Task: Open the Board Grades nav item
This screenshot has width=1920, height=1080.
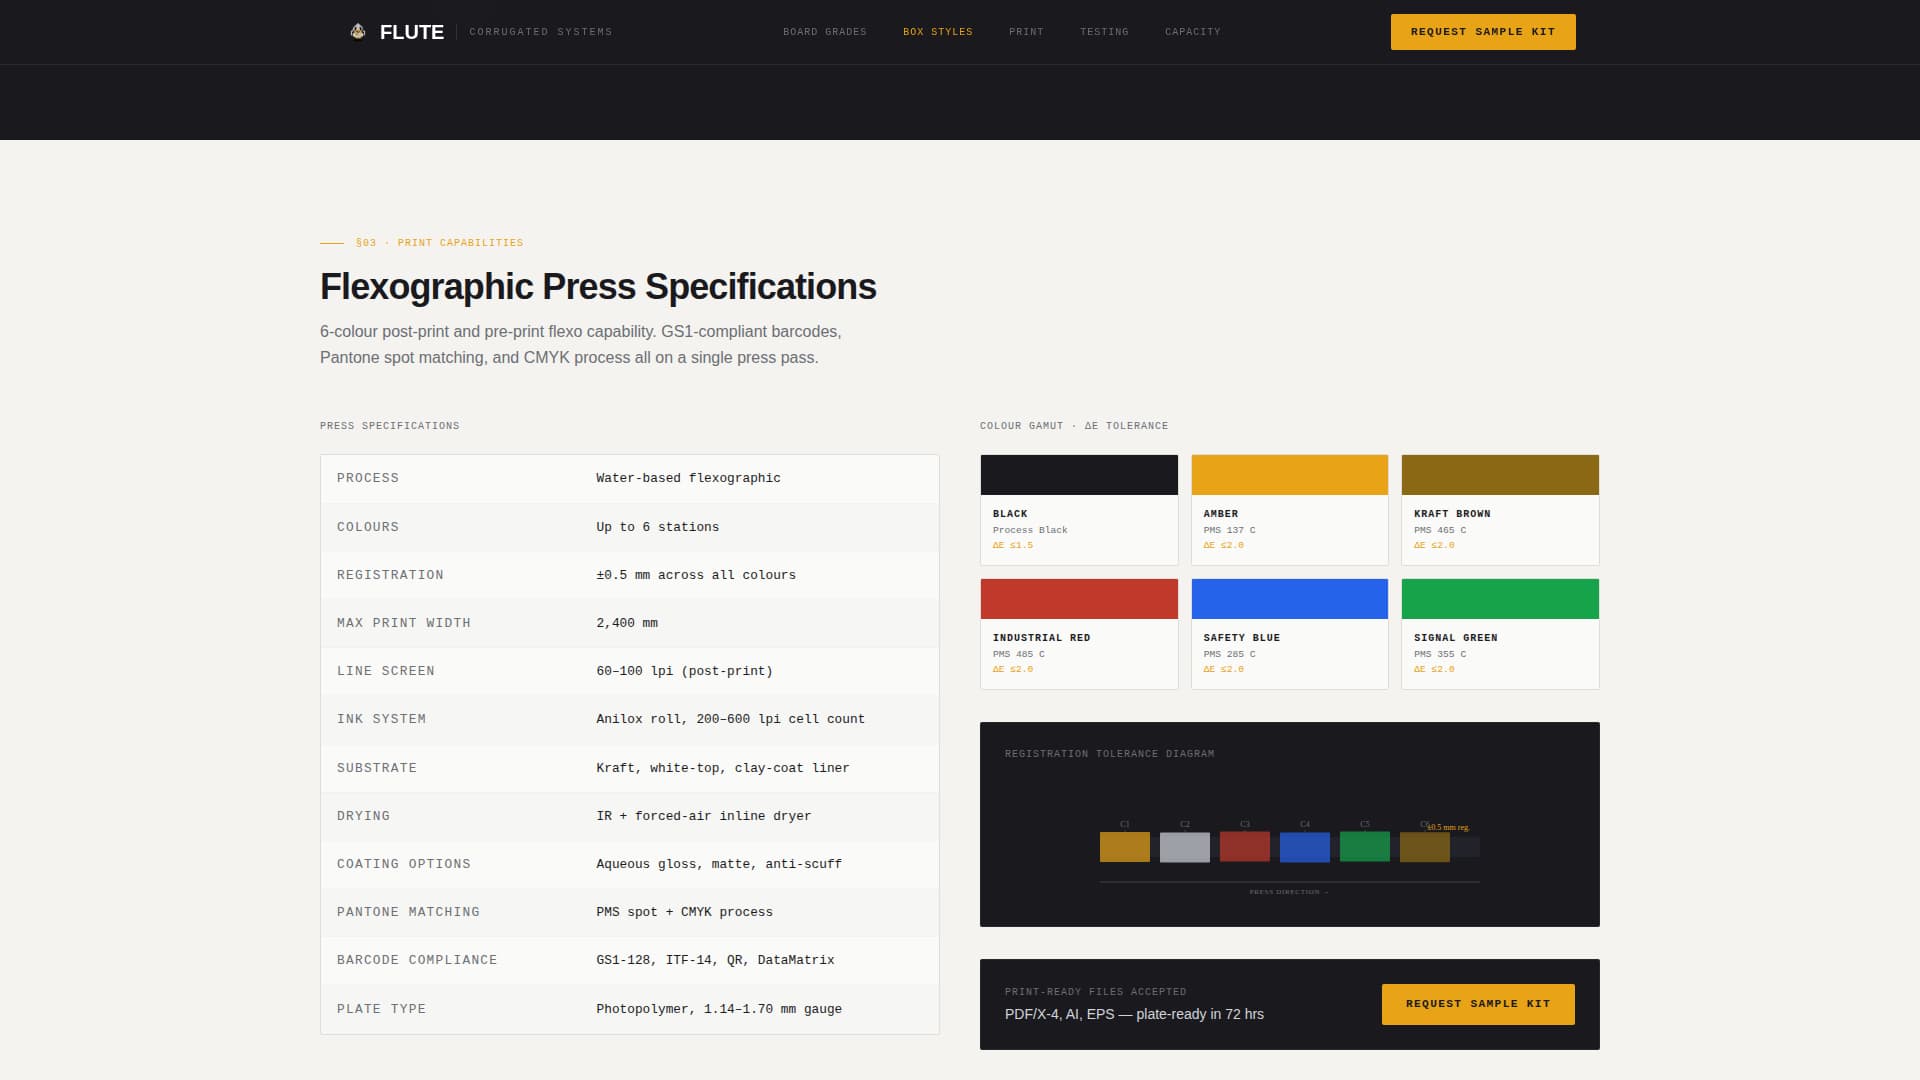Action: point(825,32)
